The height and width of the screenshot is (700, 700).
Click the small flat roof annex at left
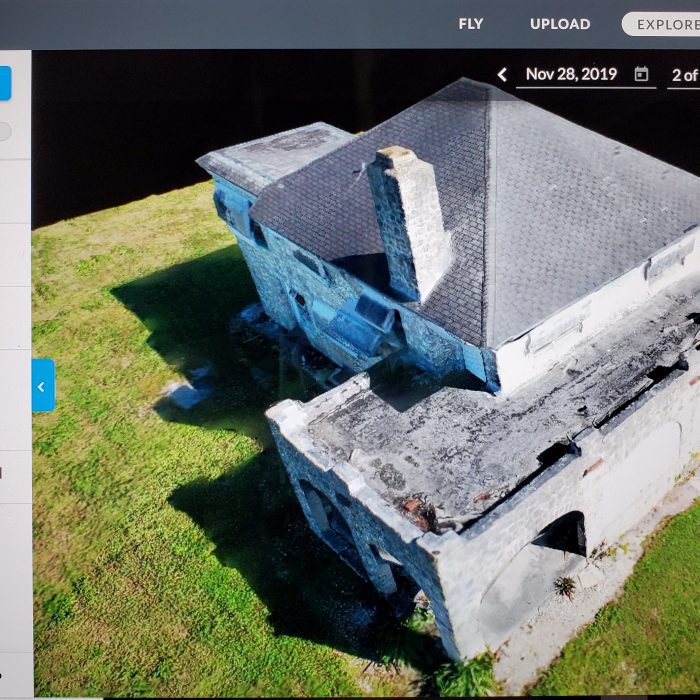click(x=275, y=155)
